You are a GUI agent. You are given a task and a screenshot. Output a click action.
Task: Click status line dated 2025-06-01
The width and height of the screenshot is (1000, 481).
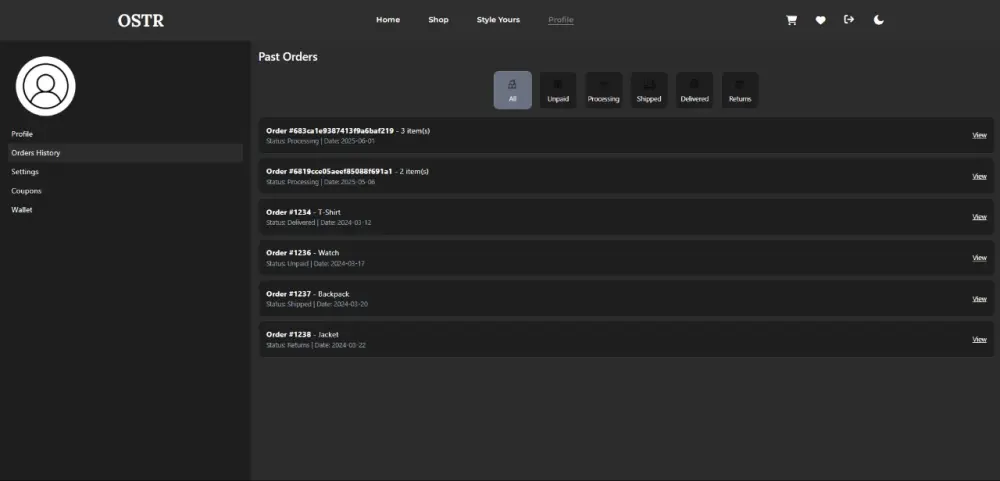(320, 141)
